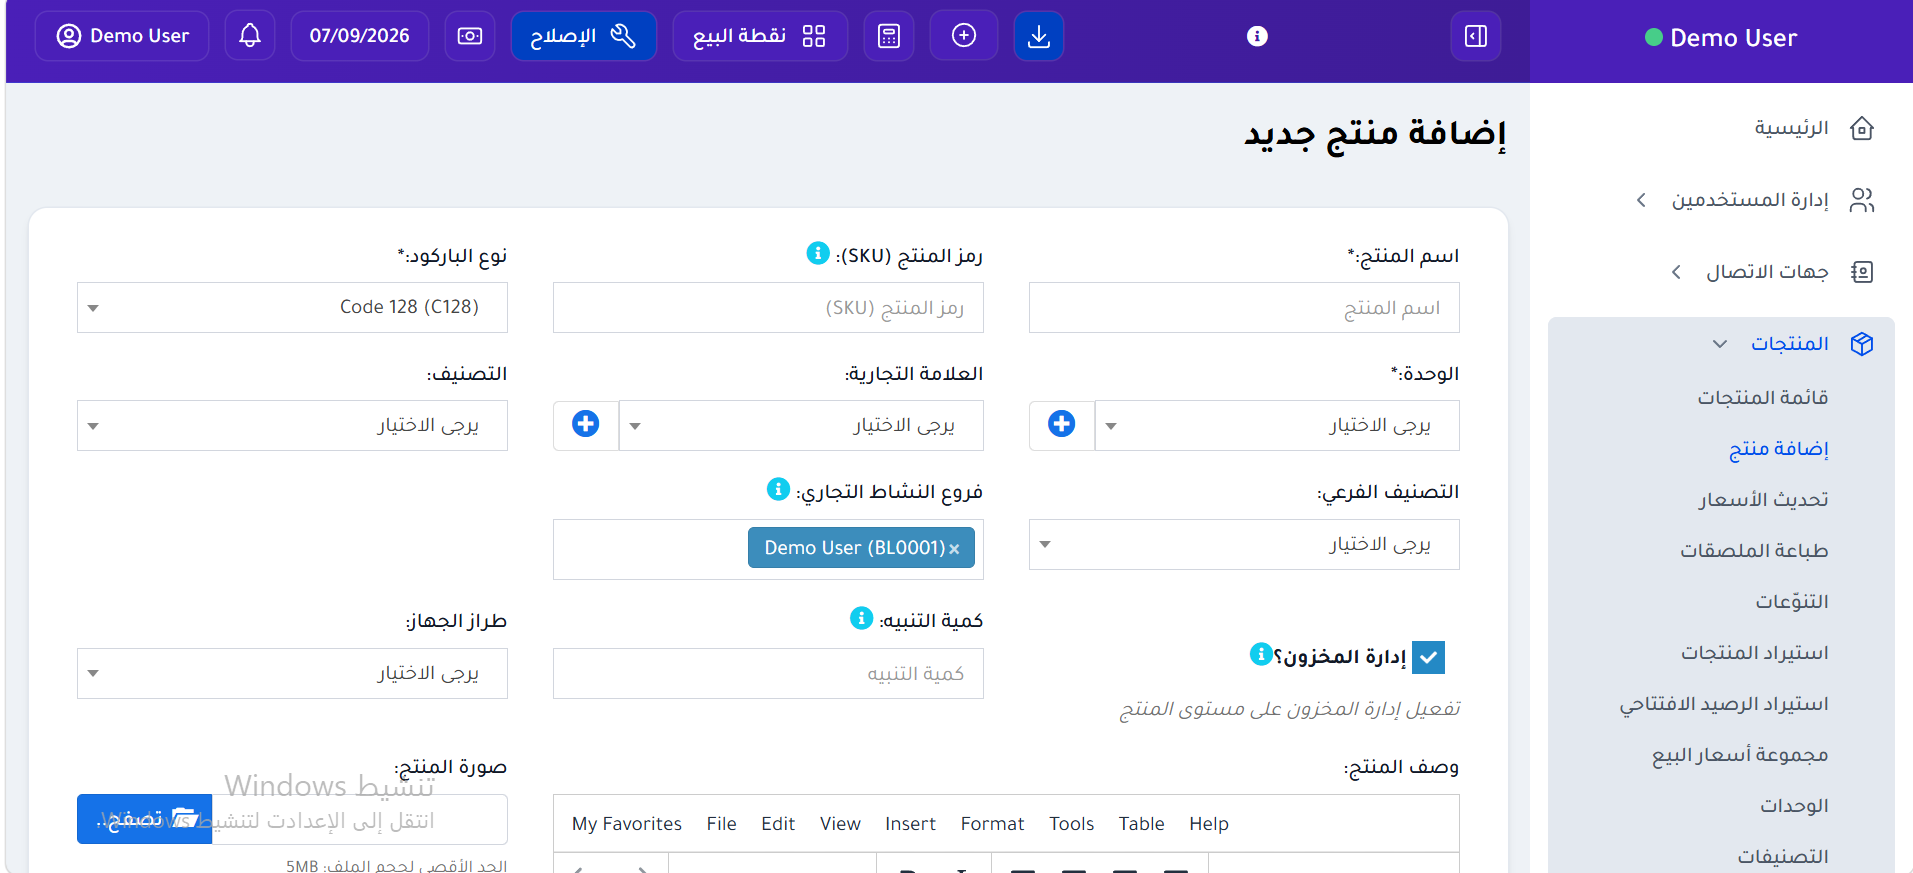
Task: Open the العلامة التجارية brand dropdown
Action: (x=801, y=425)
